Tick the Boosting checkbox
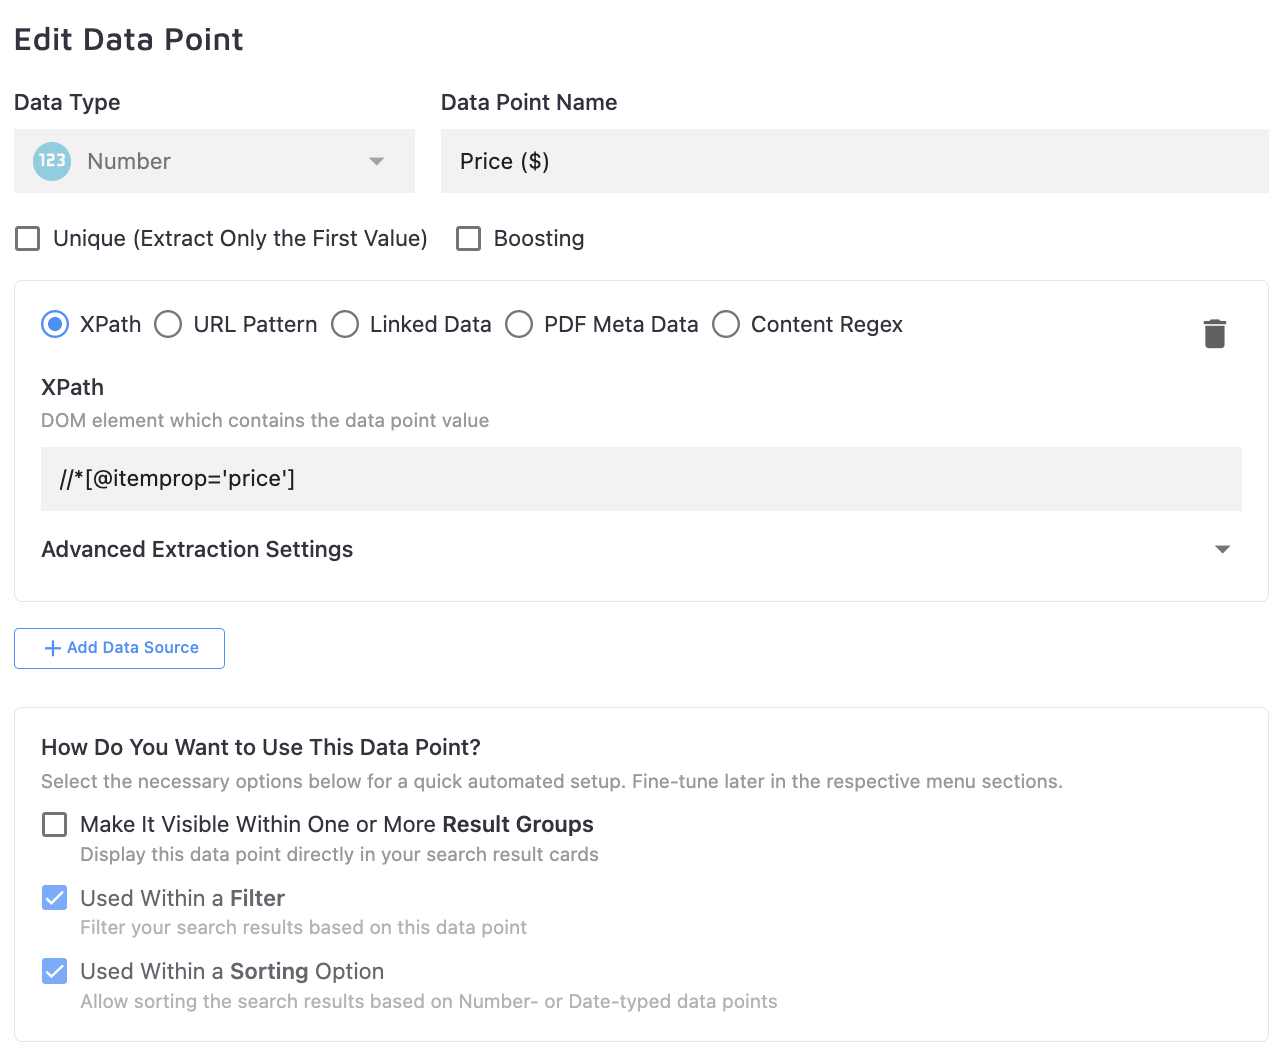The width and height of the screenshot is (1286, 1060). pos(468,238)
